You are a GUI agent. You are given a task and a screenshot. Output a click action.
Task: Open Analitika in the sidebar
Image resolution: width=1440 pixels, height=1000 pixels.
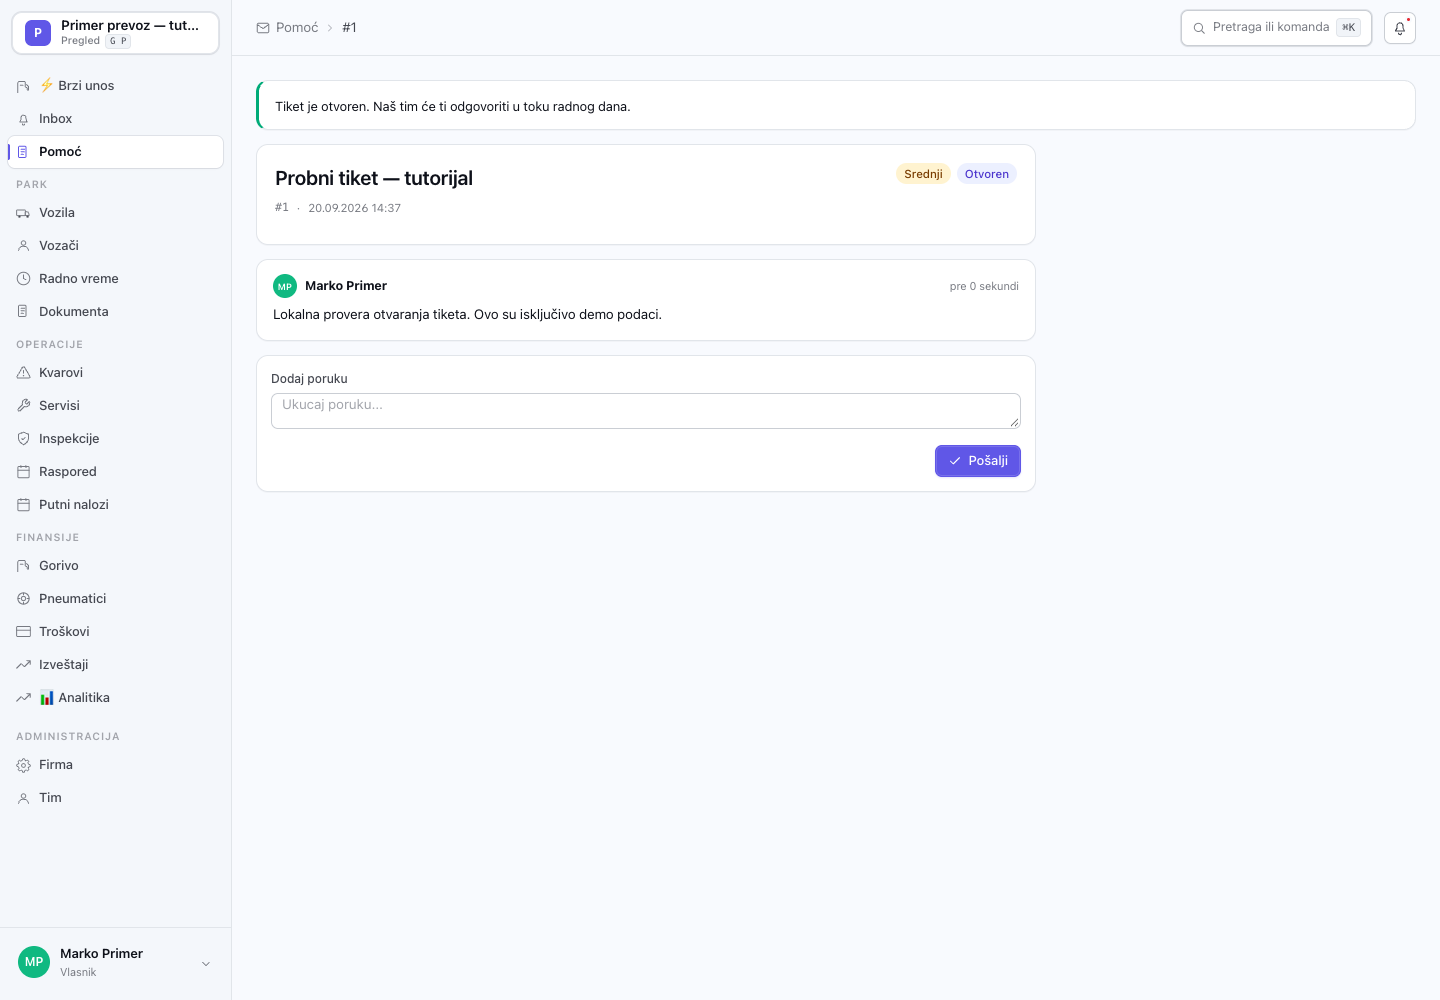pos(115,698)
